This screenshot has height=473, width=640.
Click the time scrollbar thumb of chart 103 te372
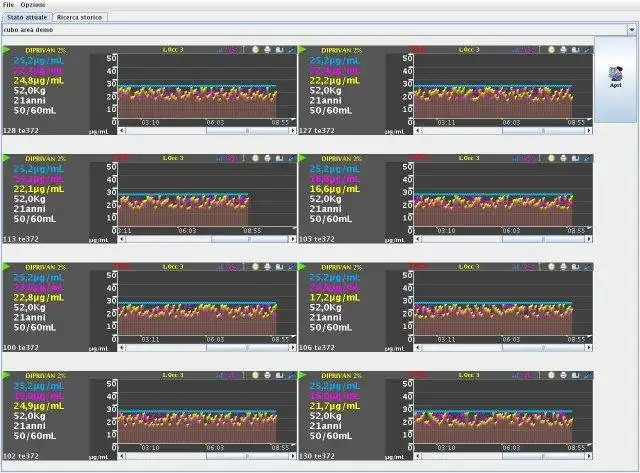pos(543,239)
